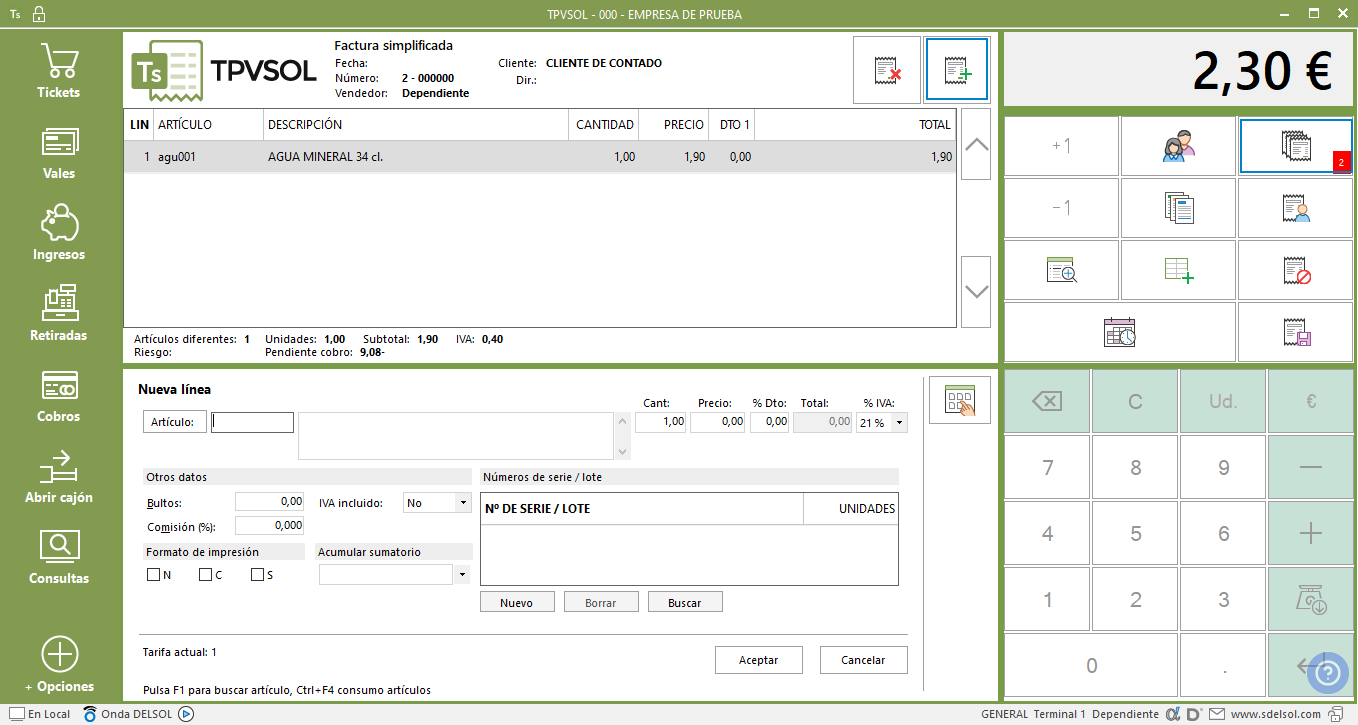1358x725 pixels.
Task: Click the cancel ticket prohibited icon
Action: pos(1296,270)
